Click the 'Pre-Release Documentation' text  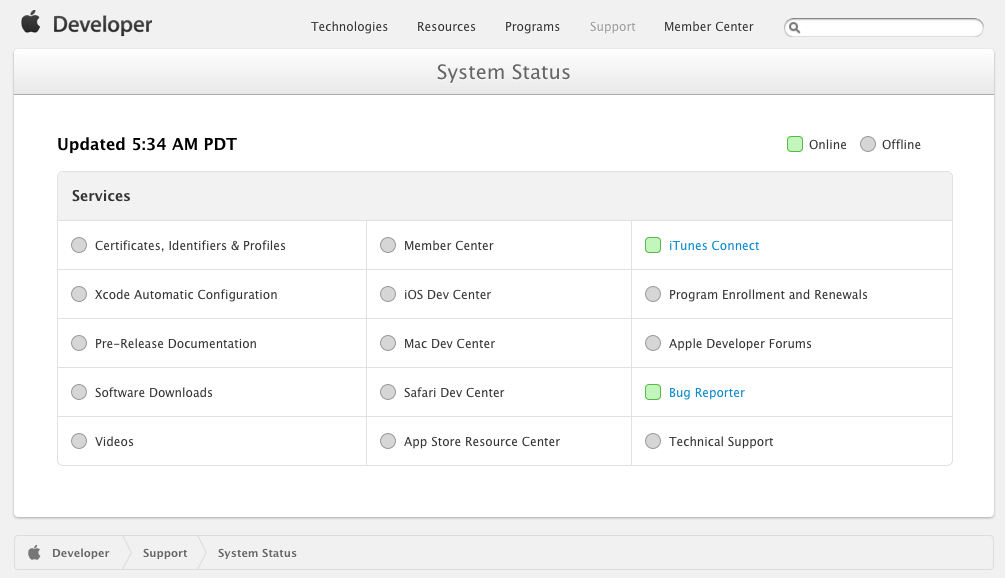point(176,343)
